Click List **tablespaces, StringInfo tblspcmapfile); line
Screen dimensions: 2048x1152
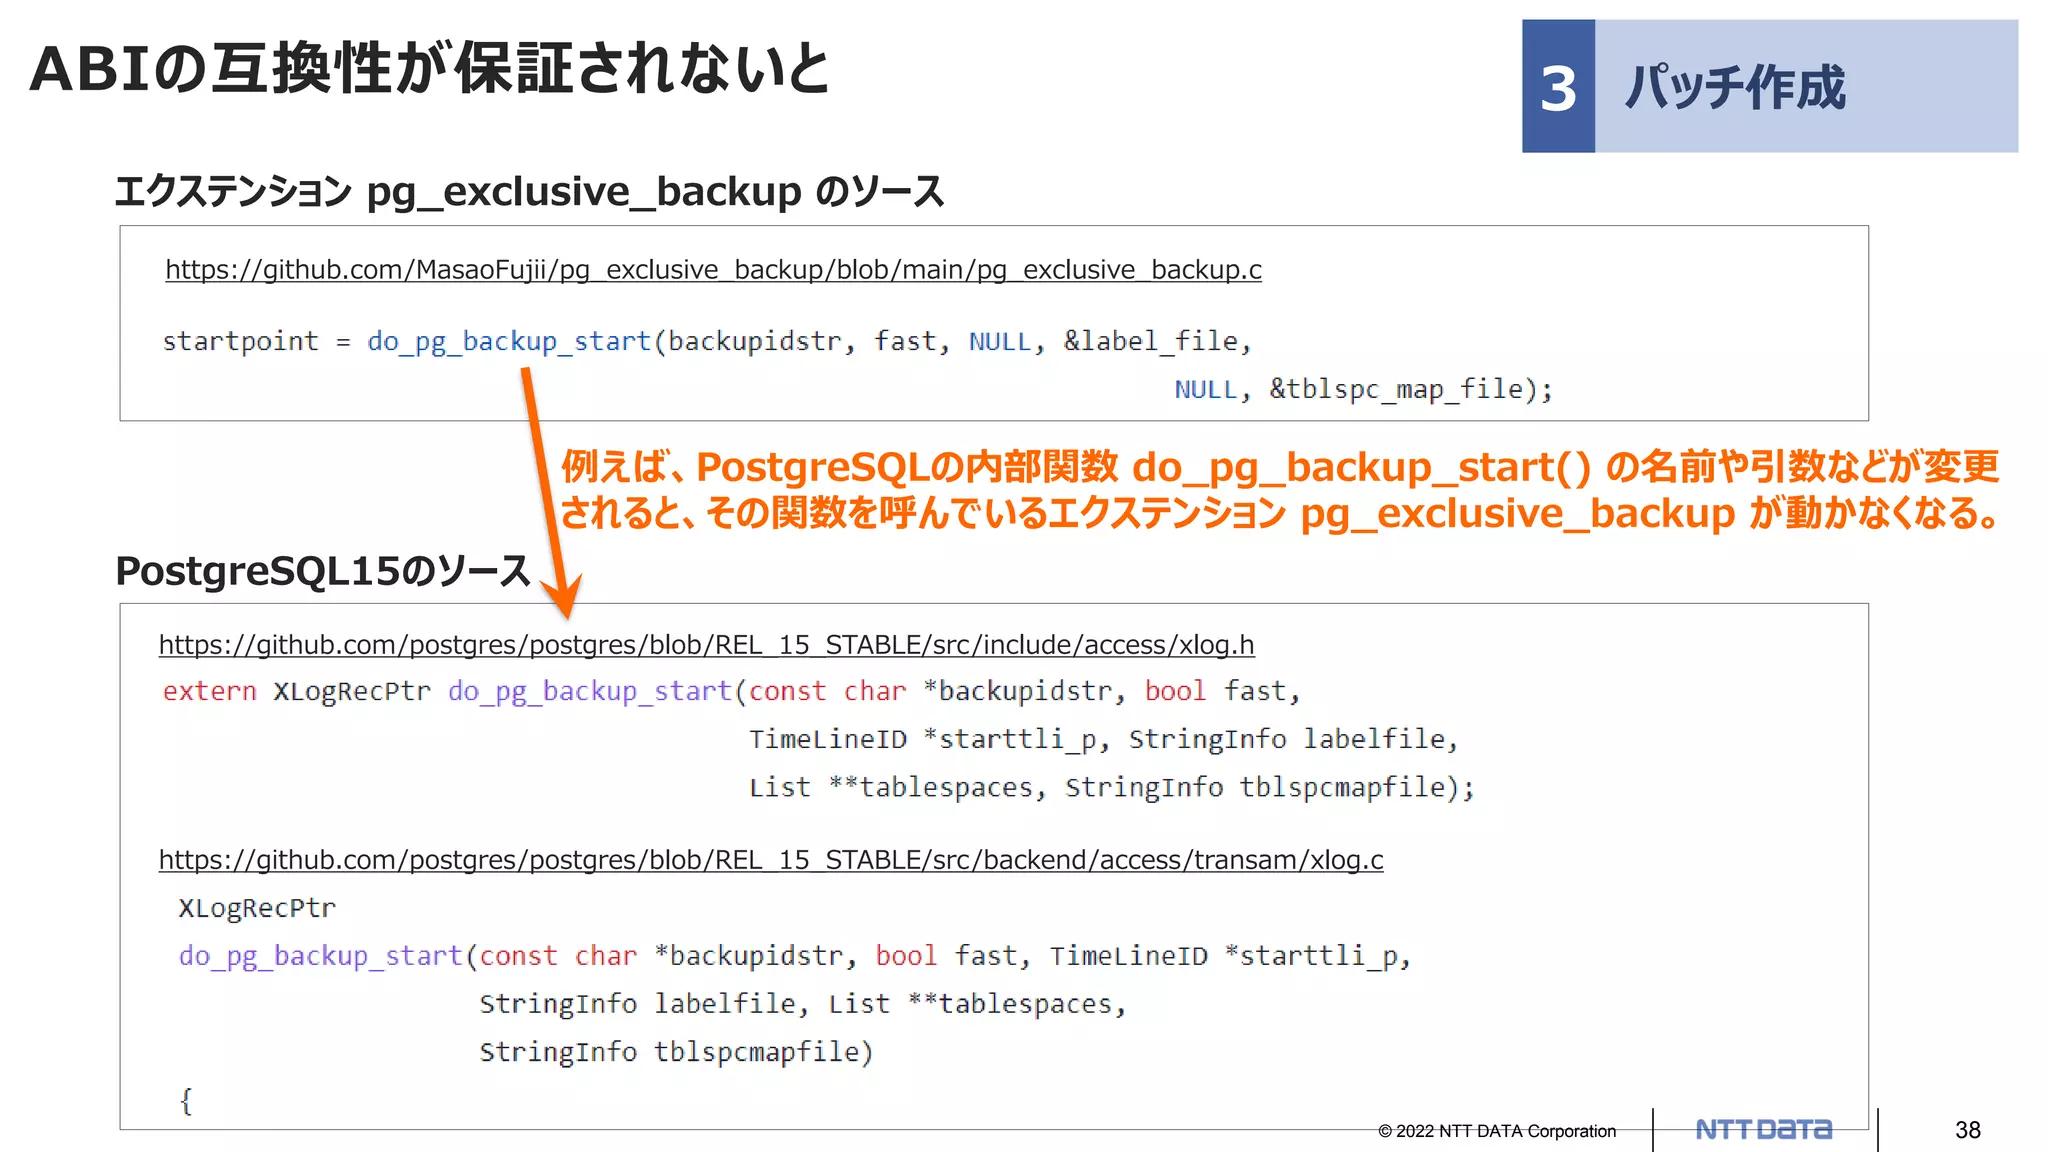[1112, 788]
